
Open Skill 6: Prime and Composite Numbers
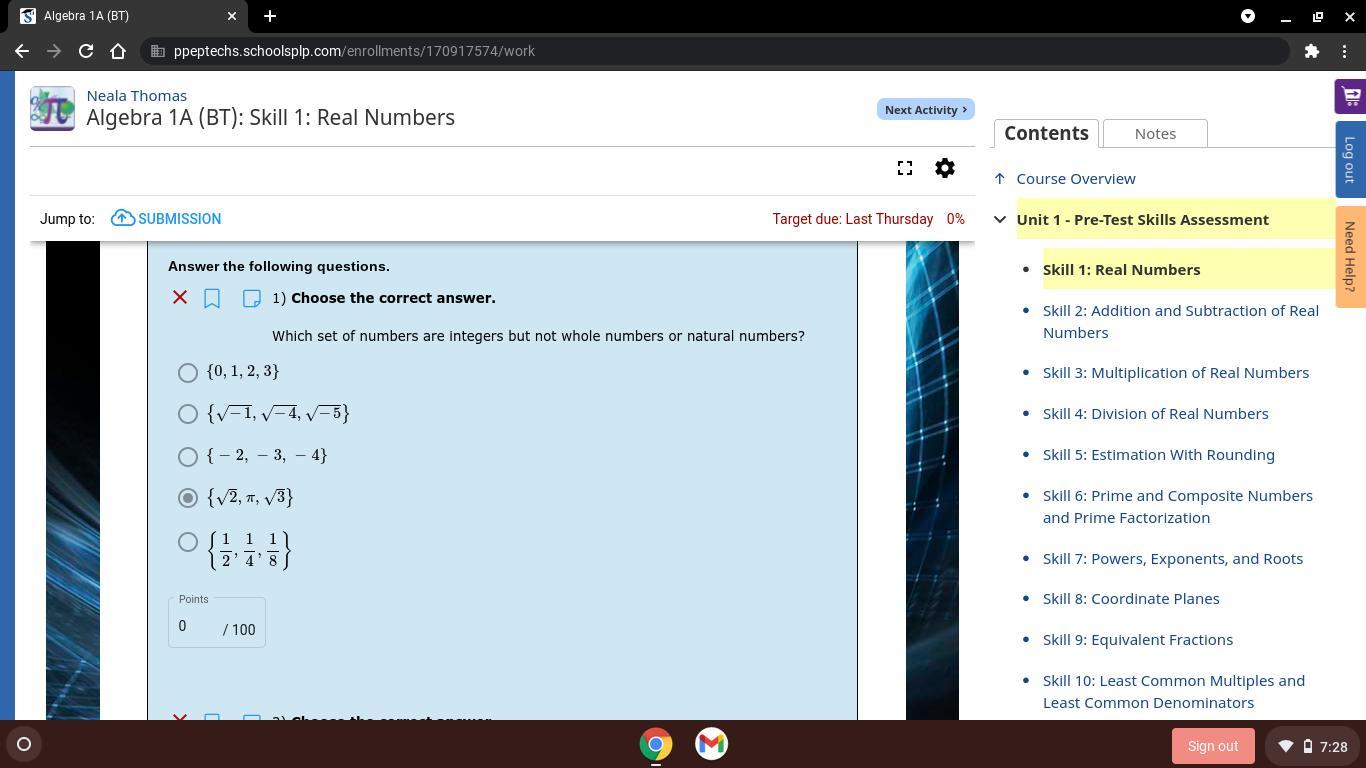click(x=1178, y=506)
